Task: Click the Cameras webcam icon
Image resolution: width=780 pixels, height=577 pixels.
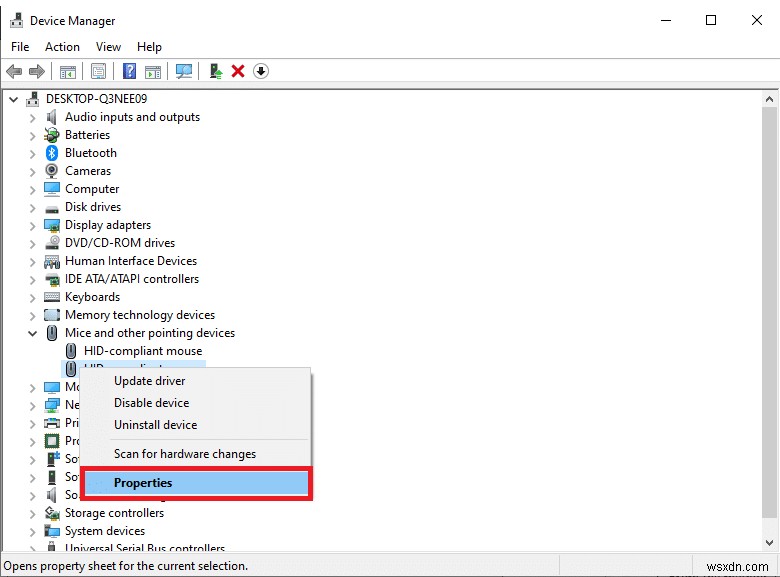Action: [x=51, y=171]
